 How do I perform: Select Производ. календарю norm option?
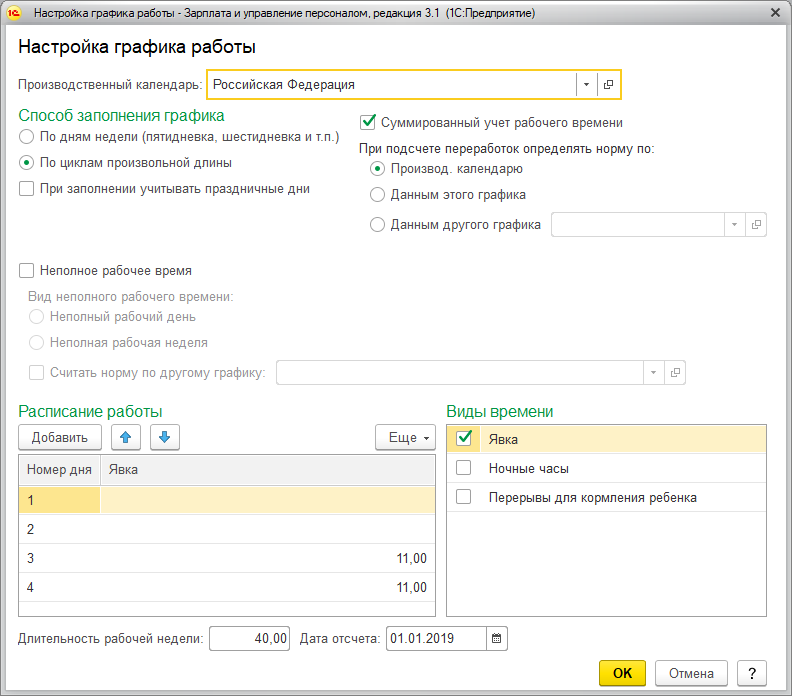click(377, 169)
